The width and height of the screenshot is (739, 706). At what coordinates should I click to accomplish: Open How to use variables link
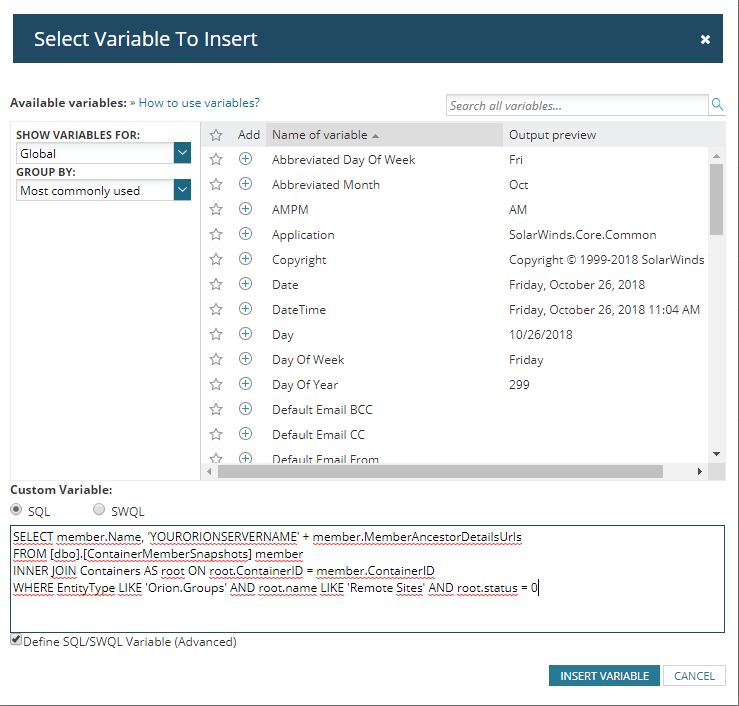(x=199, y=103)
